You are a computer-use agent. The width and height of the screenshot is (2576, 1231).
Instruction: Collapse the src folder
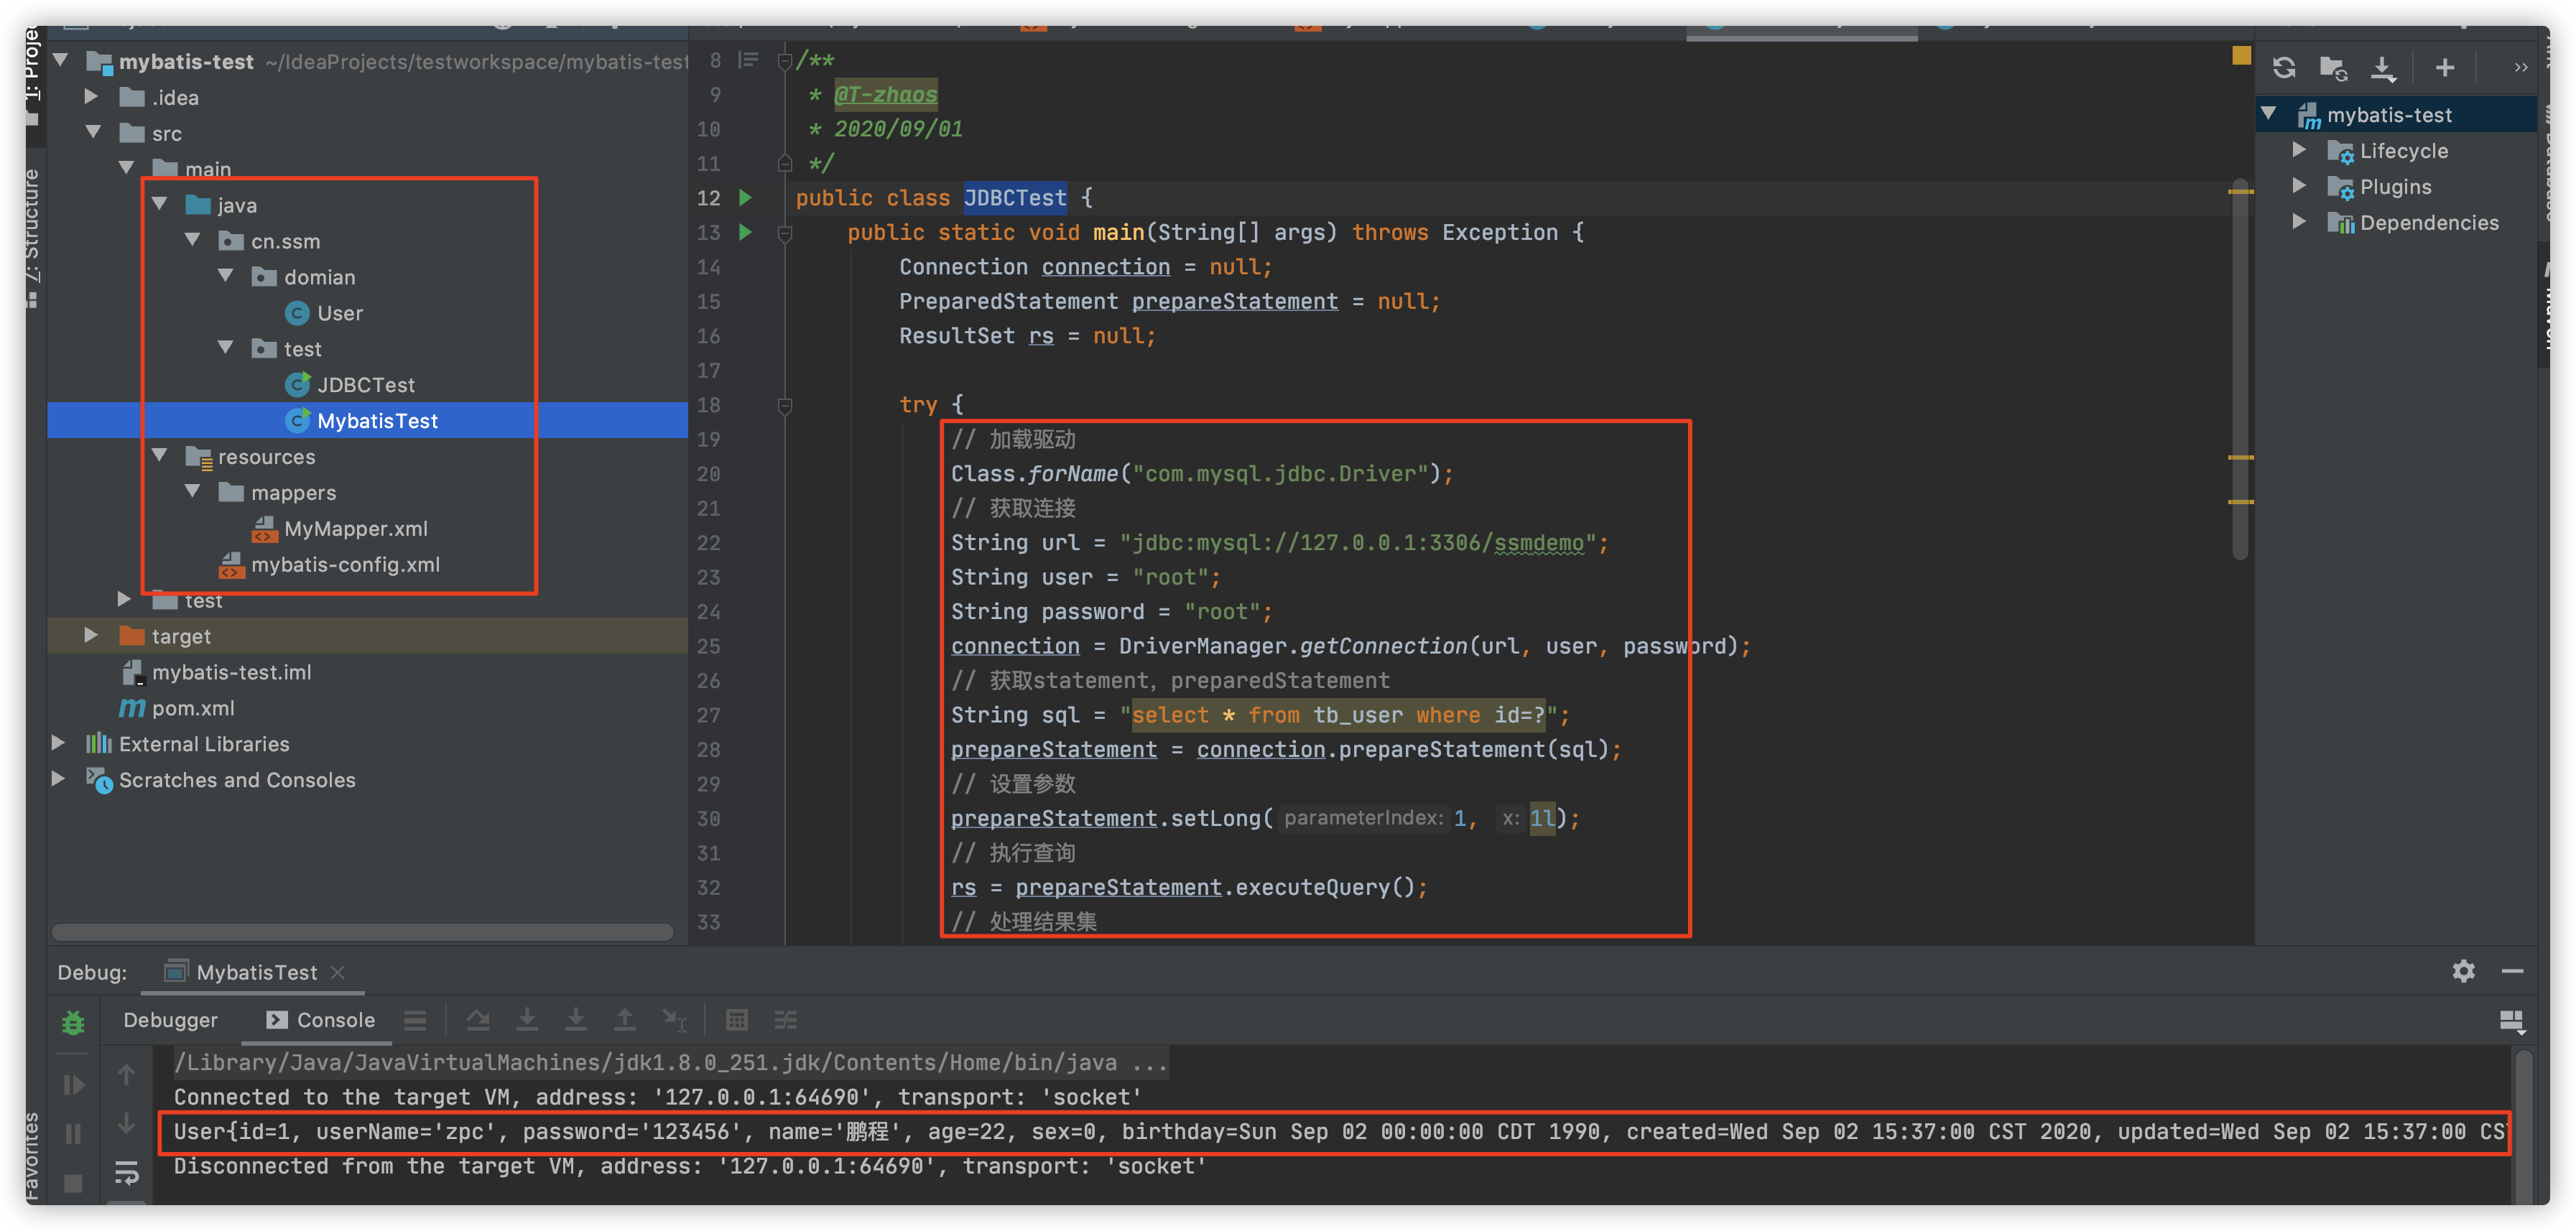pos(93,133)
